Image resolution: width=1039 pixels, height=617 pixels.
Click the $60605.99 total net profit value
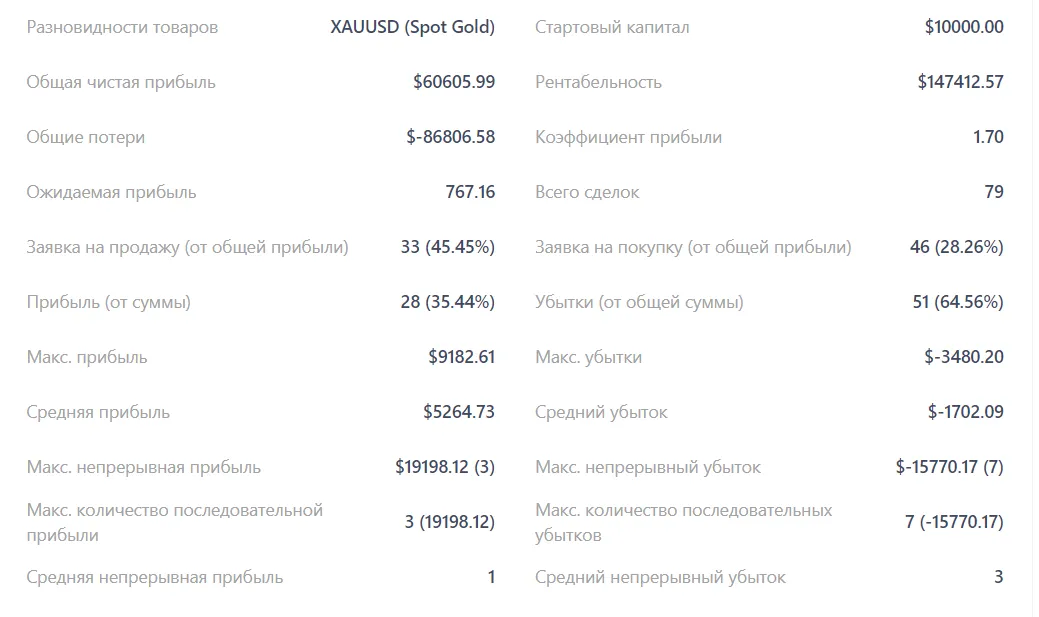coord(454,82)
